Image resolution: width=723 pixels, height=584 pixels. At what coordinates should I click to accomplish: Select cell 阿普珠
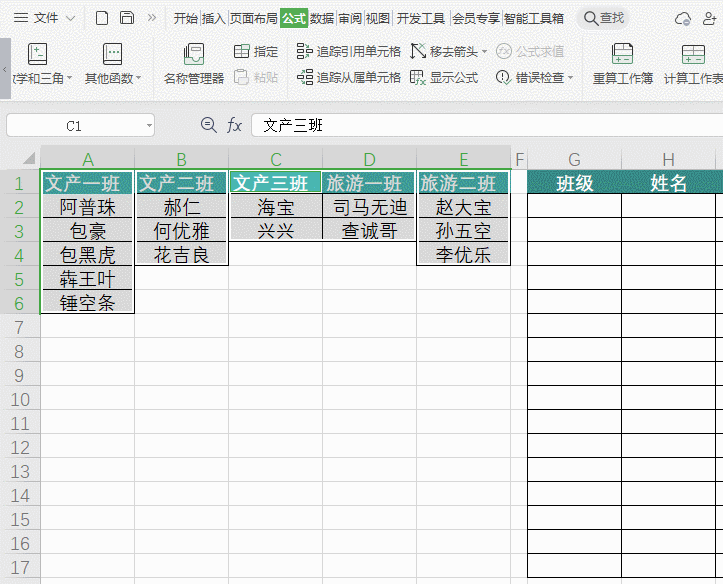pyautogui.click(x=88, y=207)
